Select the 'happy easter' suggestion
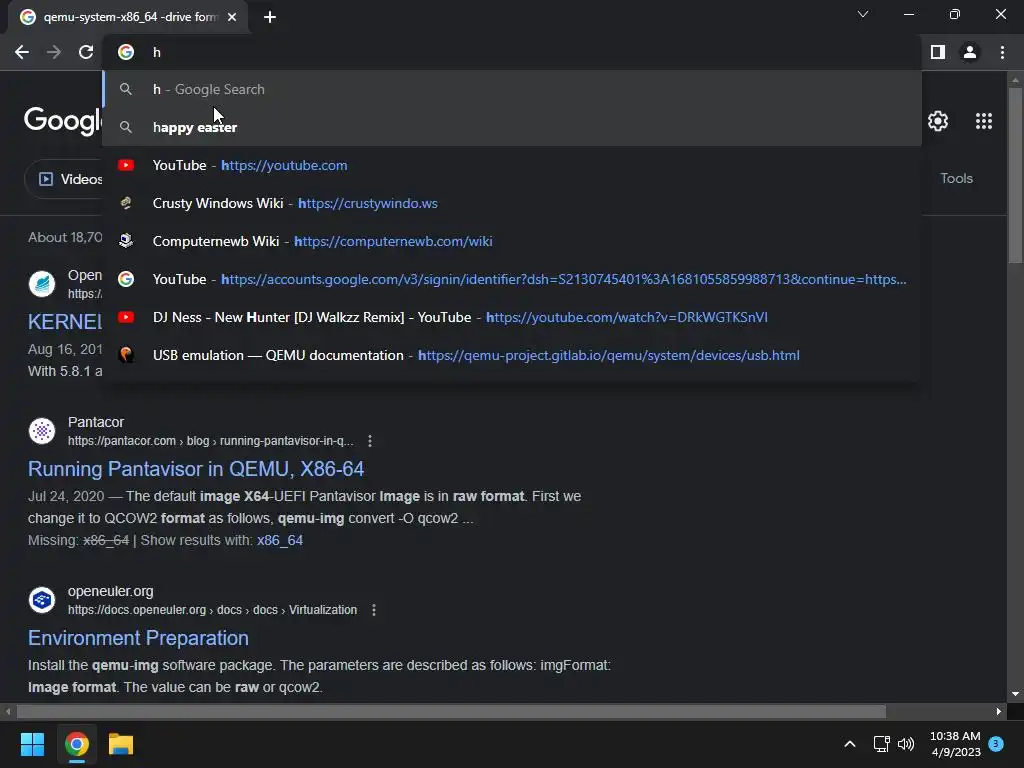Screen dimensions: 1024x768 pyautogui.click(x=512, y=127)
